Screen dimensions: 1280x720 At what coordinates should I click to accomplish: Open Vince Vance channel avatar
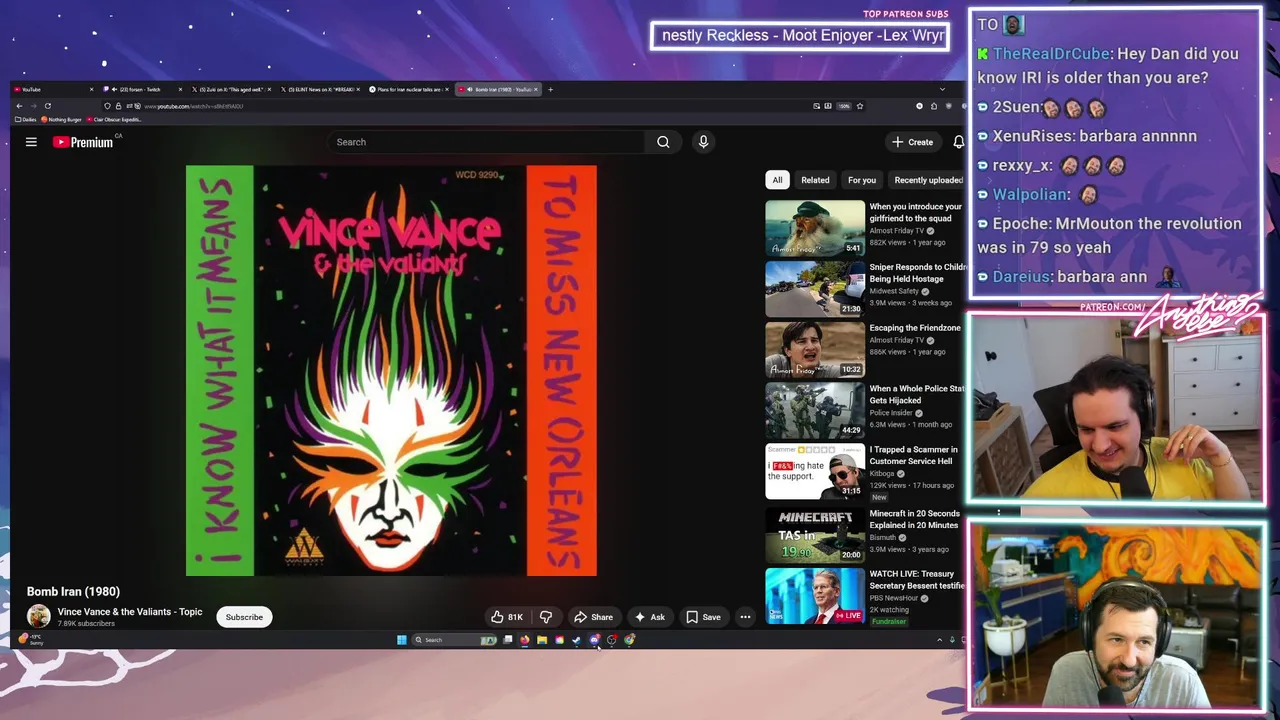point(39,617)
